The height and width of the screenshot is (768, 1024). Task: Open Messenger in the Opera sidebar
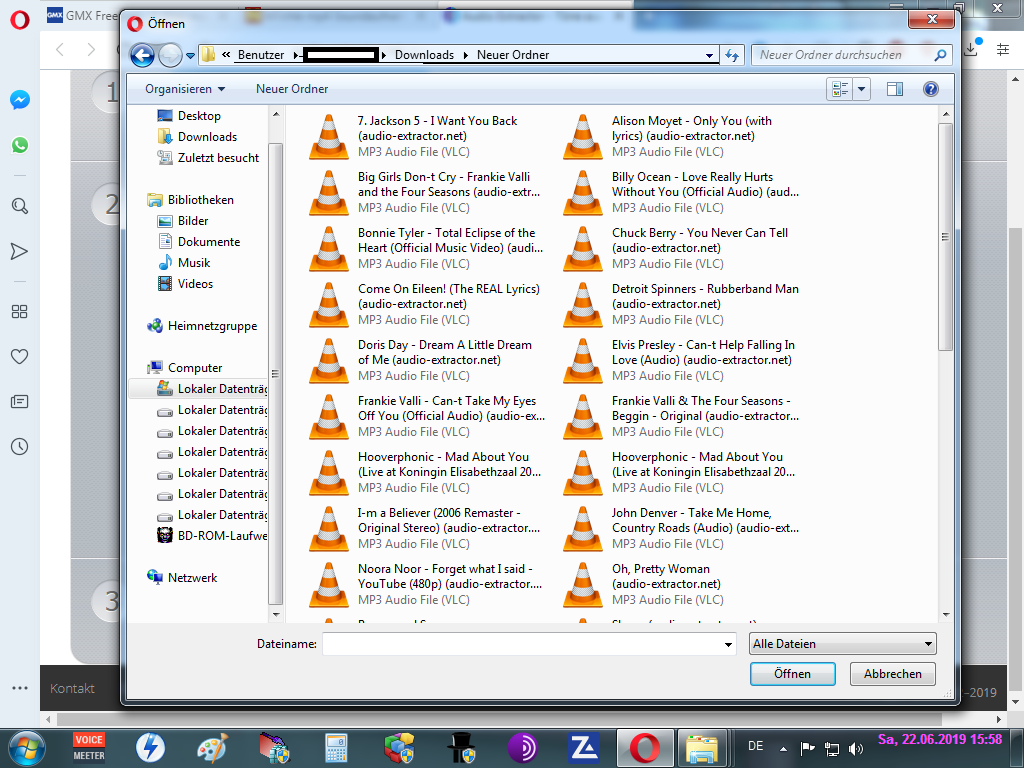point(20,100)
